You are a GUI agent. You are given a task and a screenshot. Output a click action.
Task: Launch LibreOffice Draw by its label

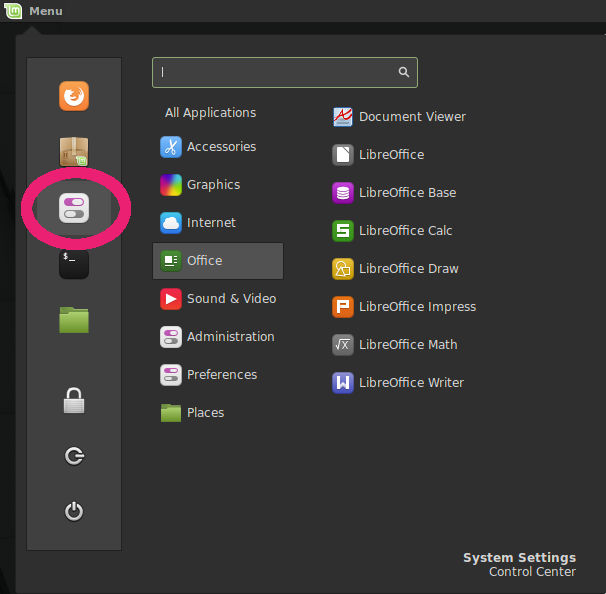[x=409, y=269]
